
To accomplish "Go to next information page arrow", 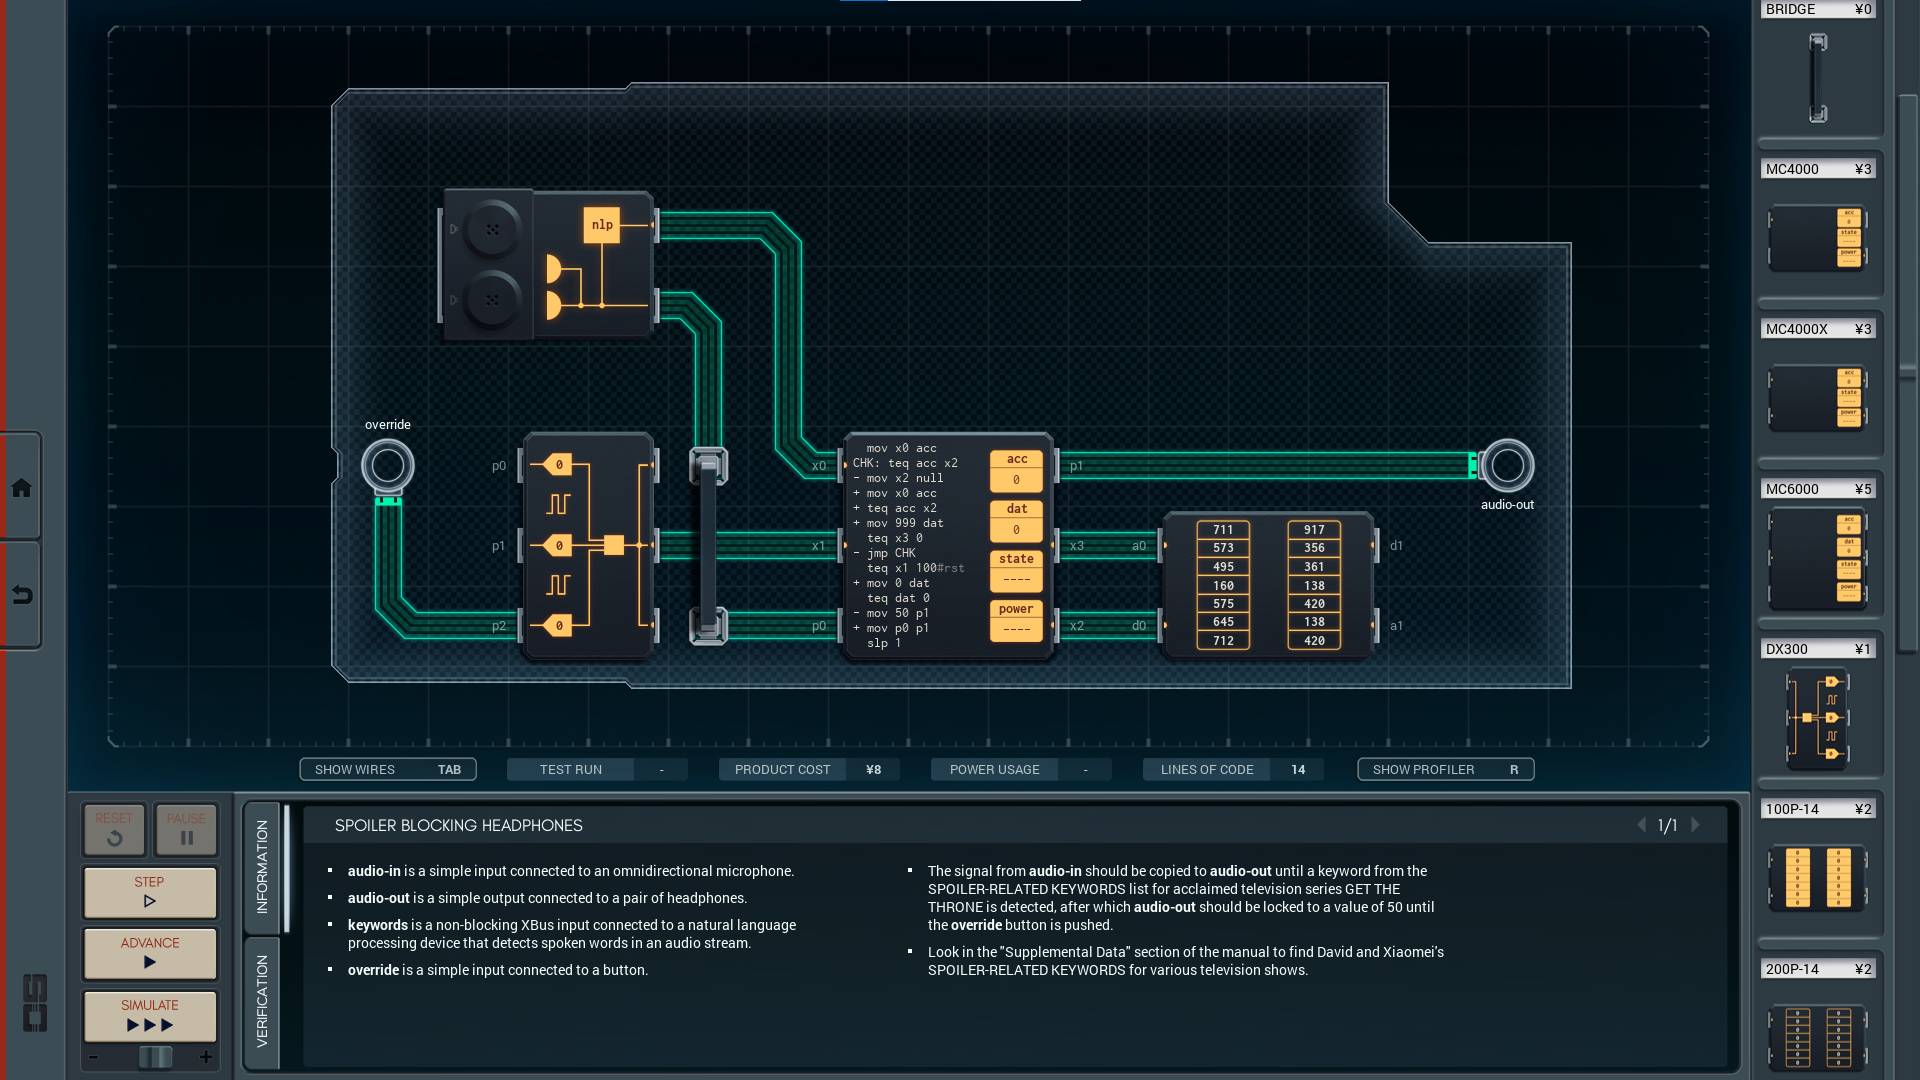I will point(1695,825).
